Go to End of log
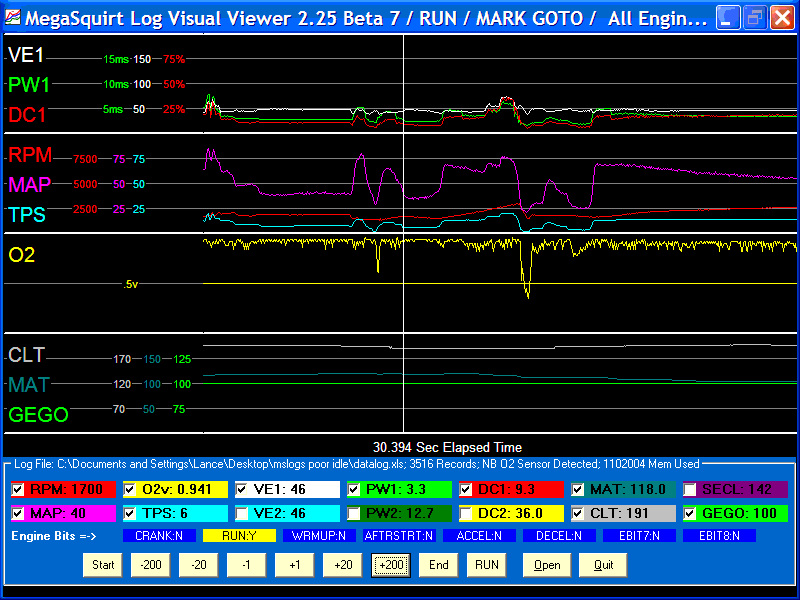 439,564
